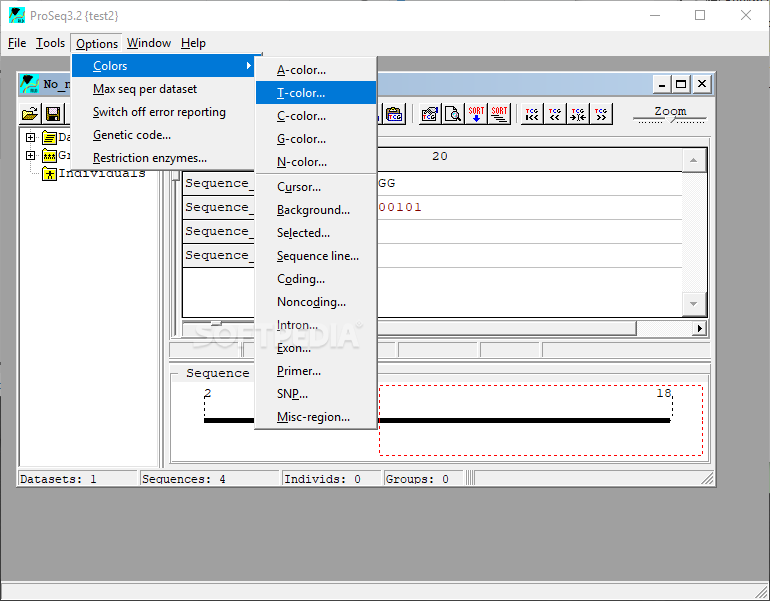The width and height of the screenshot is (770, 601).
Task: Select Switch off error reporting
Action: (x=163, y=112)
